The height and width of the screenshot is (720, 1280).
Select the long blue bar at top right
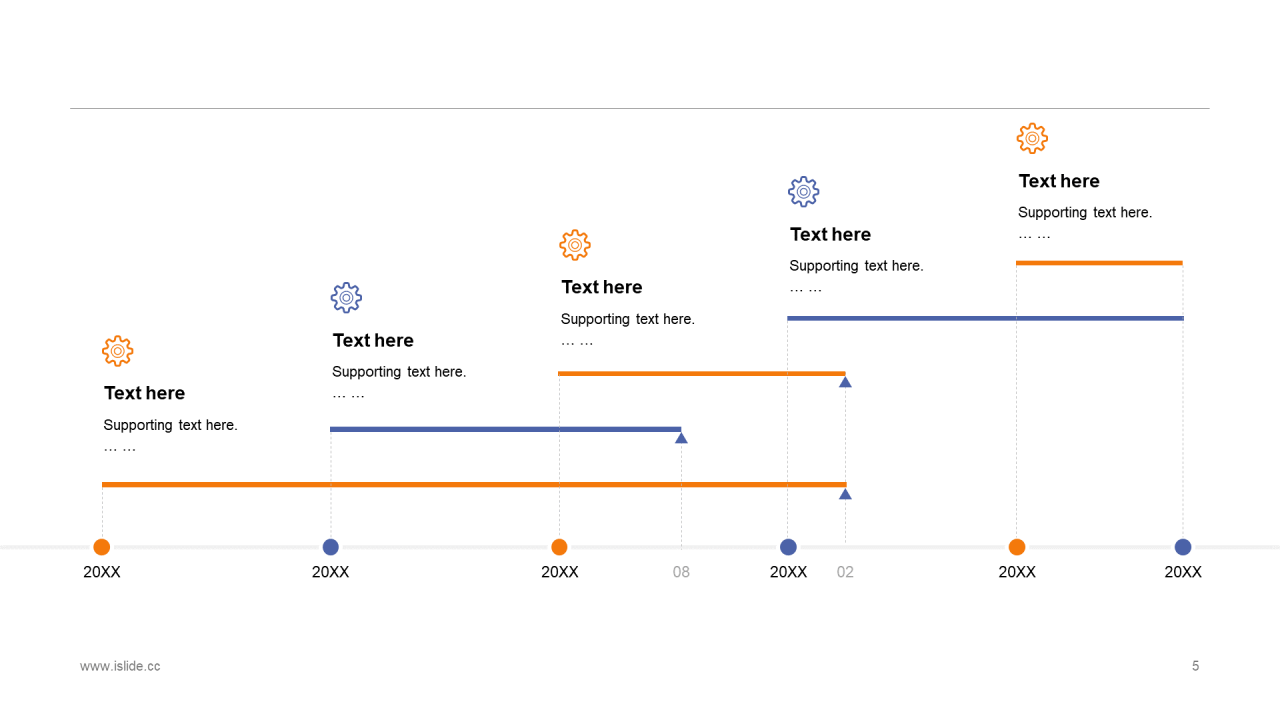pos(985,318)
